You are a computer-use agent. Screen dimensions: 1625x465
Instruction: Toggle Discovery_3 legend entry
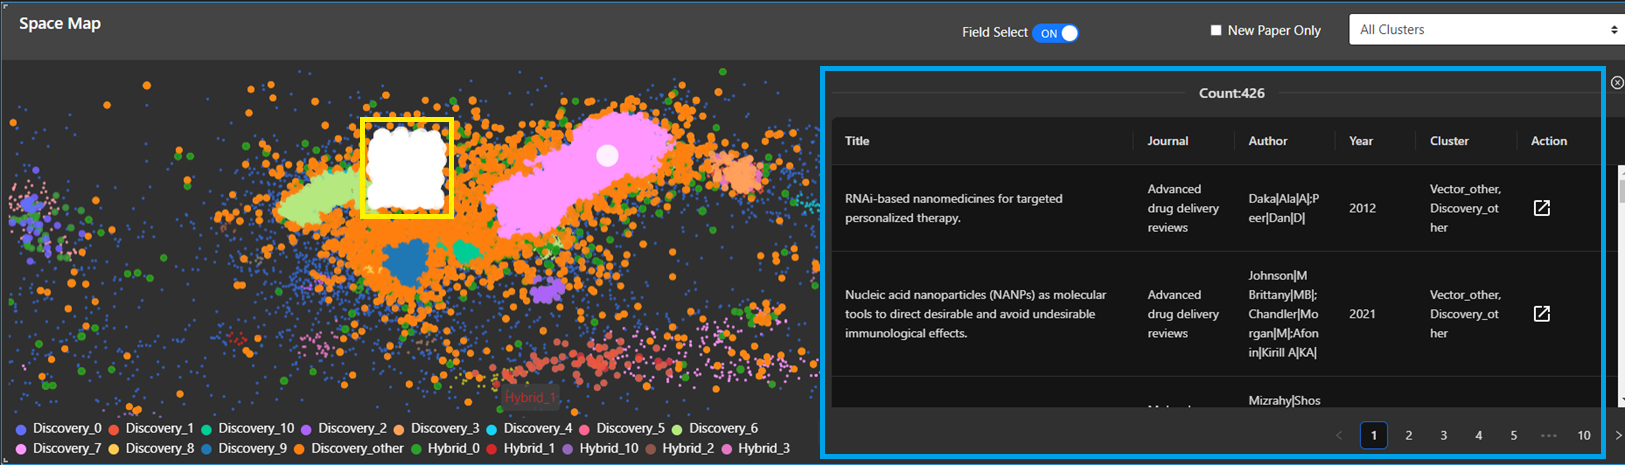(436, 428)
